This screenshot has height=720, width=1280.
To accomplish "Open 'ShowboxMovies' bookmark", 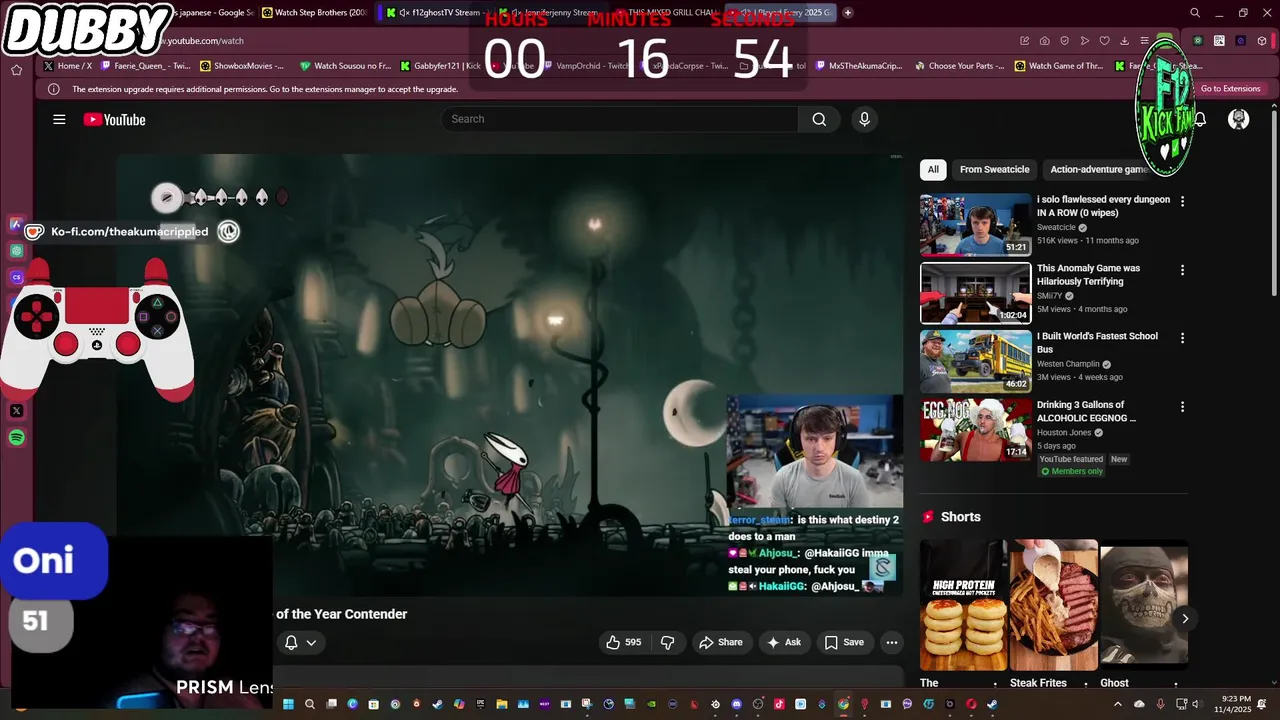I will click(242, 66).
